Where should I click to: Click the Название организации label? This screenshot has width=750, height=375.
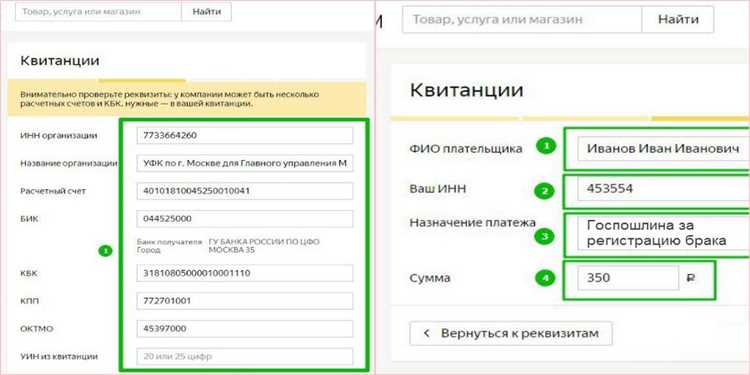(69, 163)
